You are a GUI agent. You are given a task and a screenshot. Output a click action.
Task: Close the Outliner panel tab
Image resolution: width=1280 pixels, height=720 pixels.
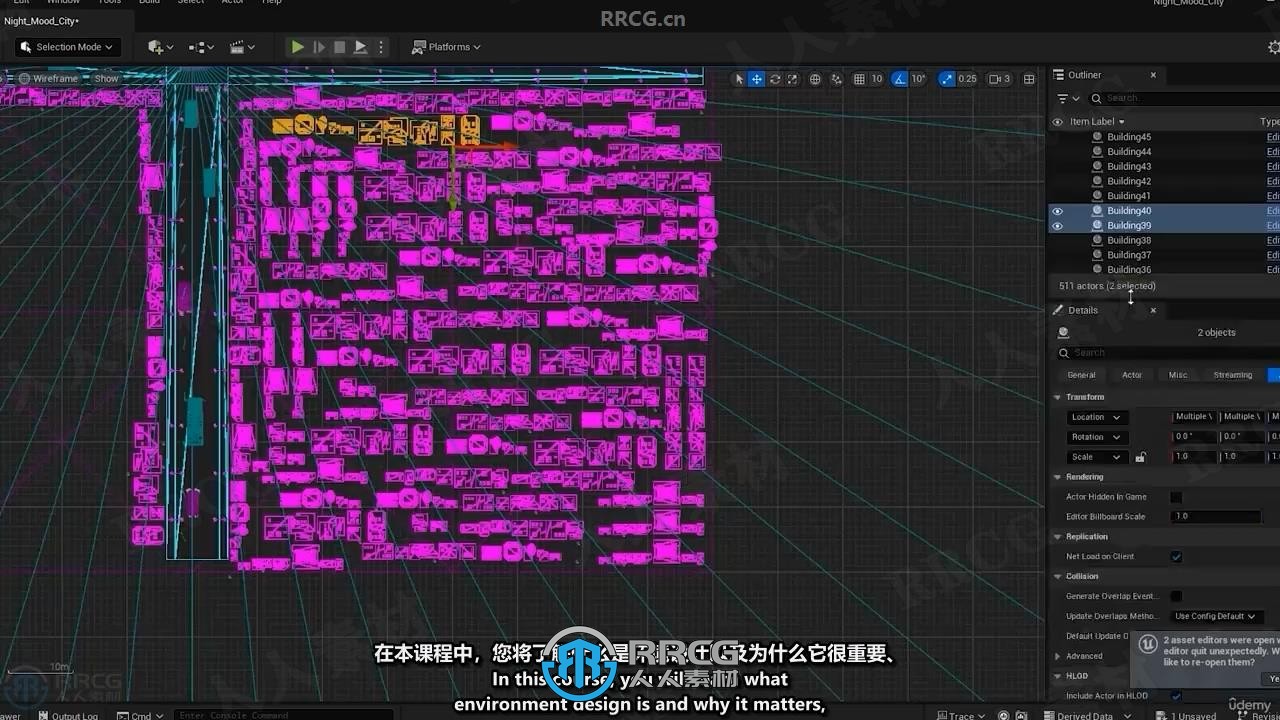pos(1153,75)
